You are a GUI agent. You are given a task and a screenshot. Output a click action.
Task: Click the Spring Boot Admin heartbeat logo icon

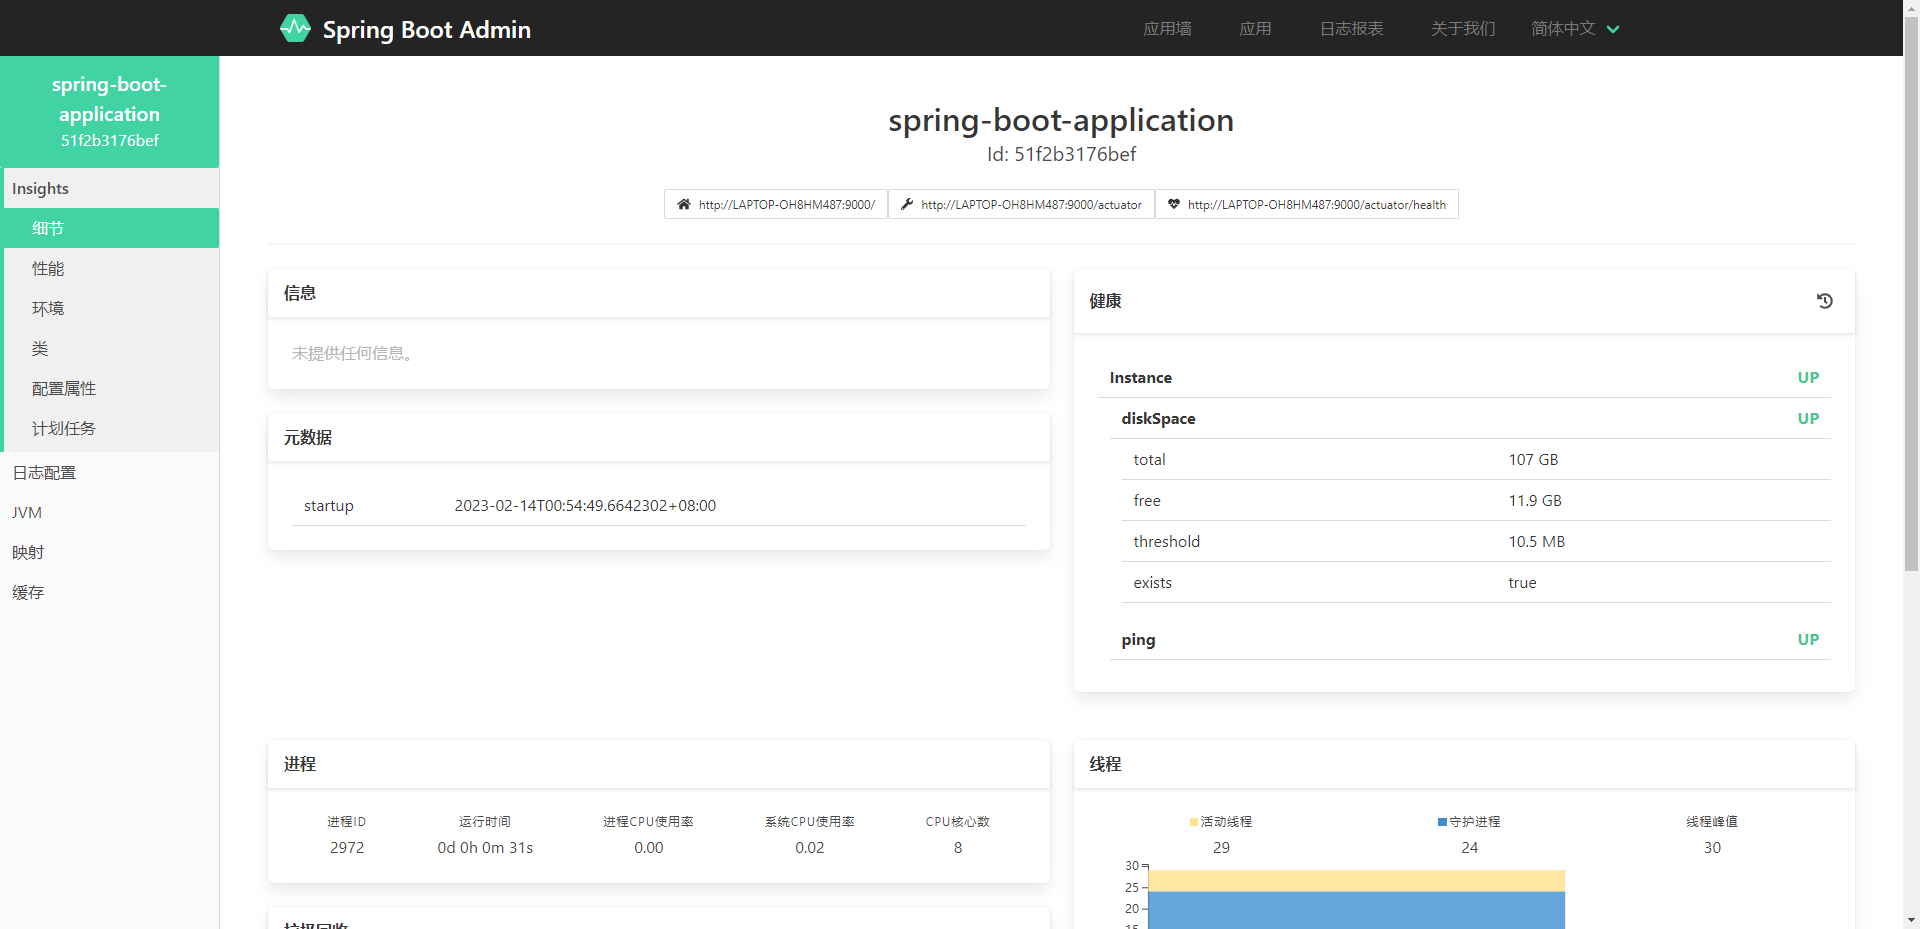tap(295, 28)
